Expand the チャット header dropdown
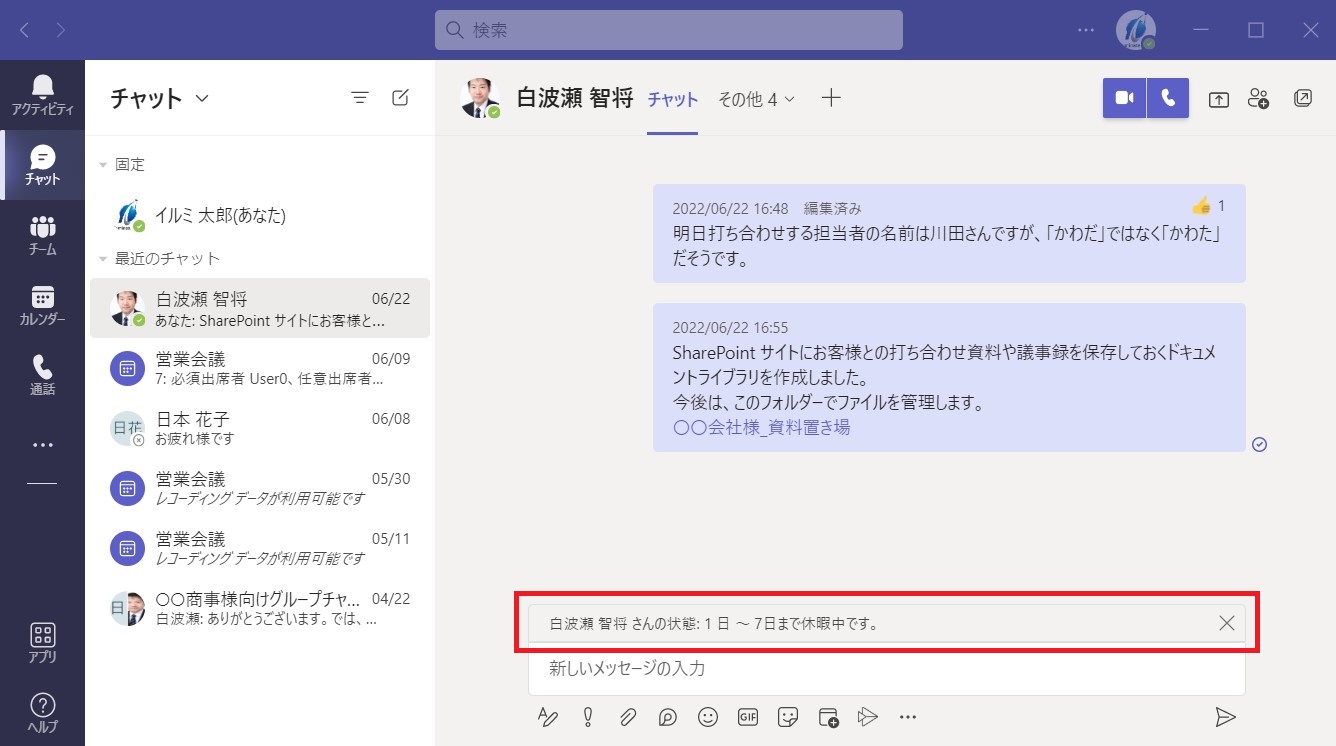Viewport: 1336px width, 746px height. [202, 98]
